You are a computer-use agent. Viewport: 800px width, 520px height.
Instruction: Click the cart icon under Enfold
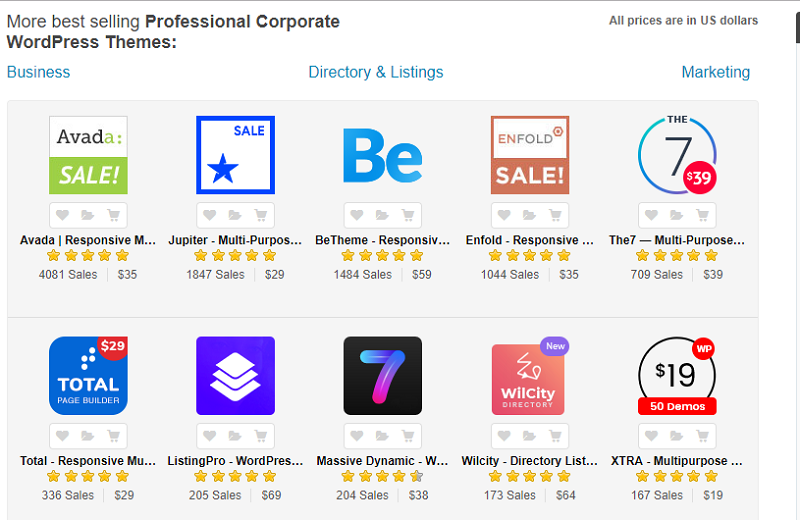coord(555,215)
